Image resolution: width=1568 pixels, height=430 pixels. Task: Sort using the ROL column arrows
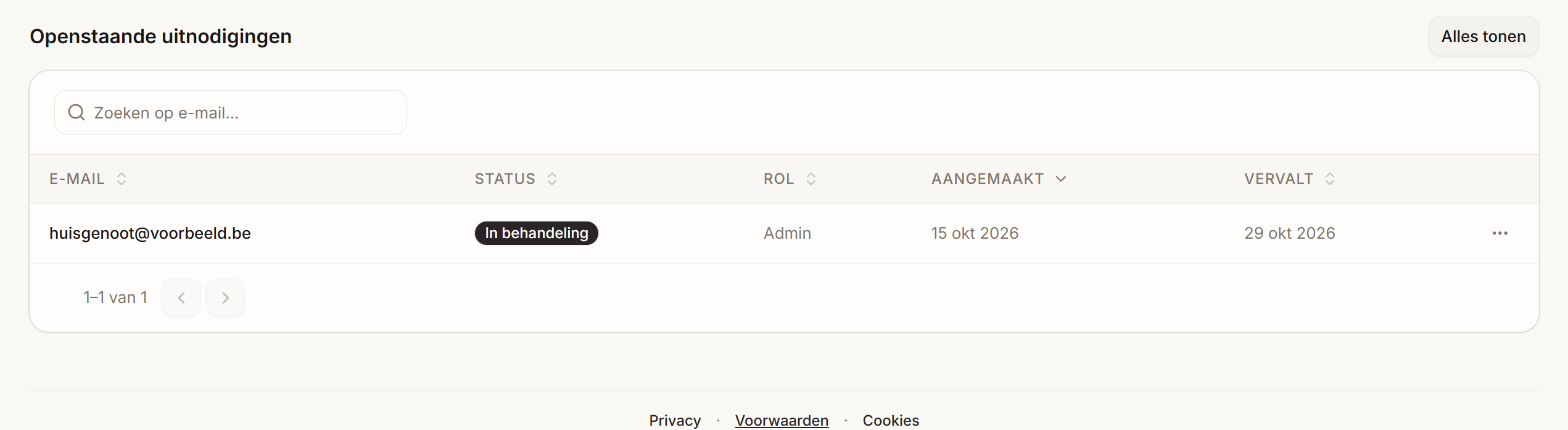pyautogui.click(x=811, y=179)
